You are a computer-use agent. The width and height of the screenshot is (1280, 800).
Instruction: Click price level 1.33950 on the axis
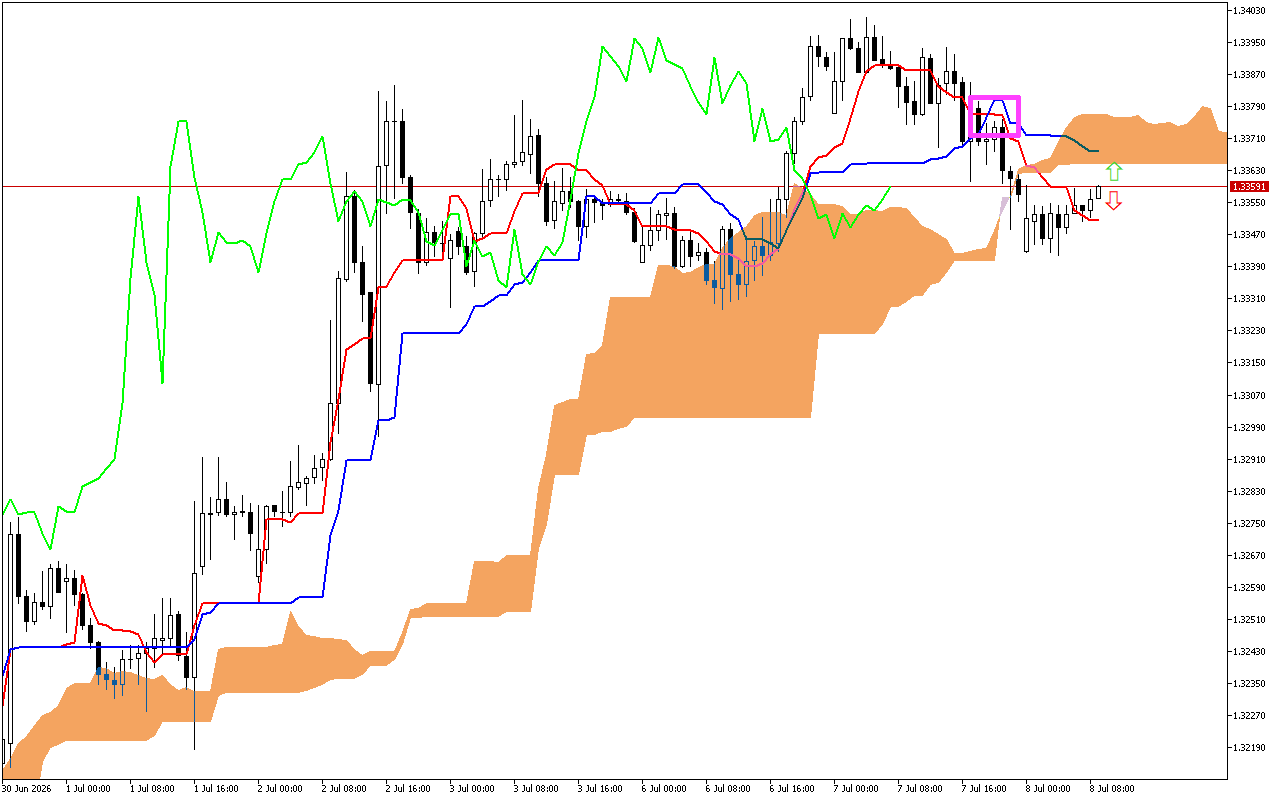click(x=1250, y=43)
